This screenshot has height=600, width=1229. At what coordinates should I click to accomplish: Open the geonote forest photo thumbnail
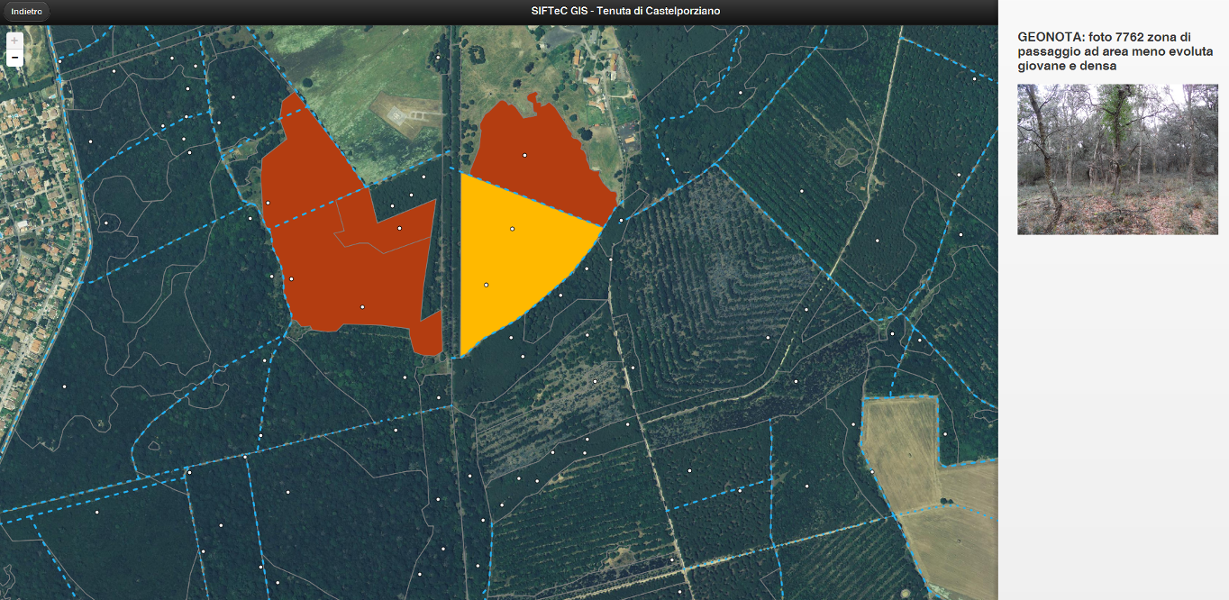tap(1118, 159)
